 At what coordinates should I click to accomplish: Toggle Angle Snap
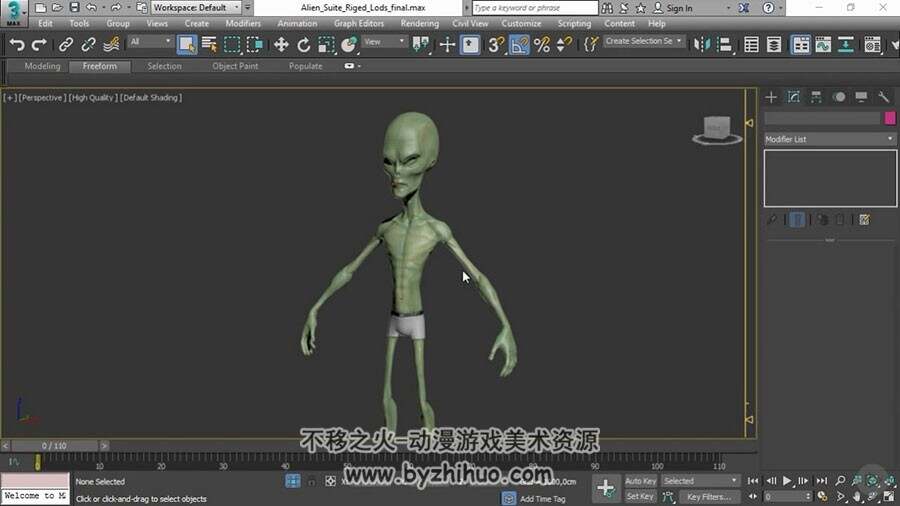tap(518, 44)
